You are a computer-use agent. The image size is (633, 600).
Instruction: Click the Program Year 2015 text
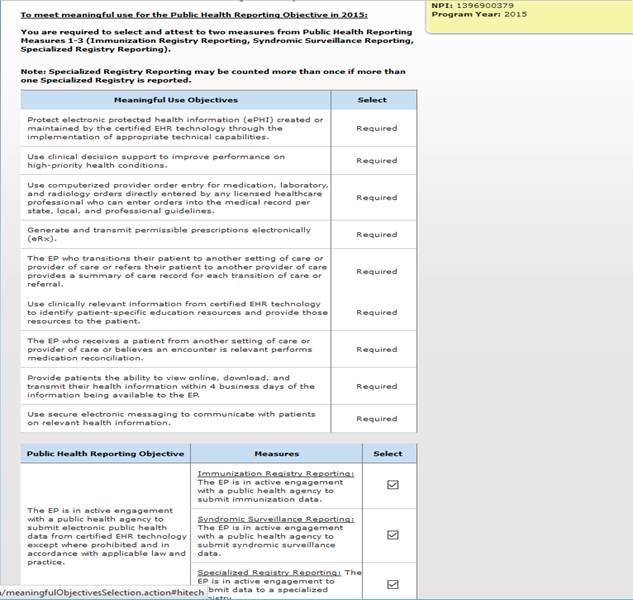[465, 16]
